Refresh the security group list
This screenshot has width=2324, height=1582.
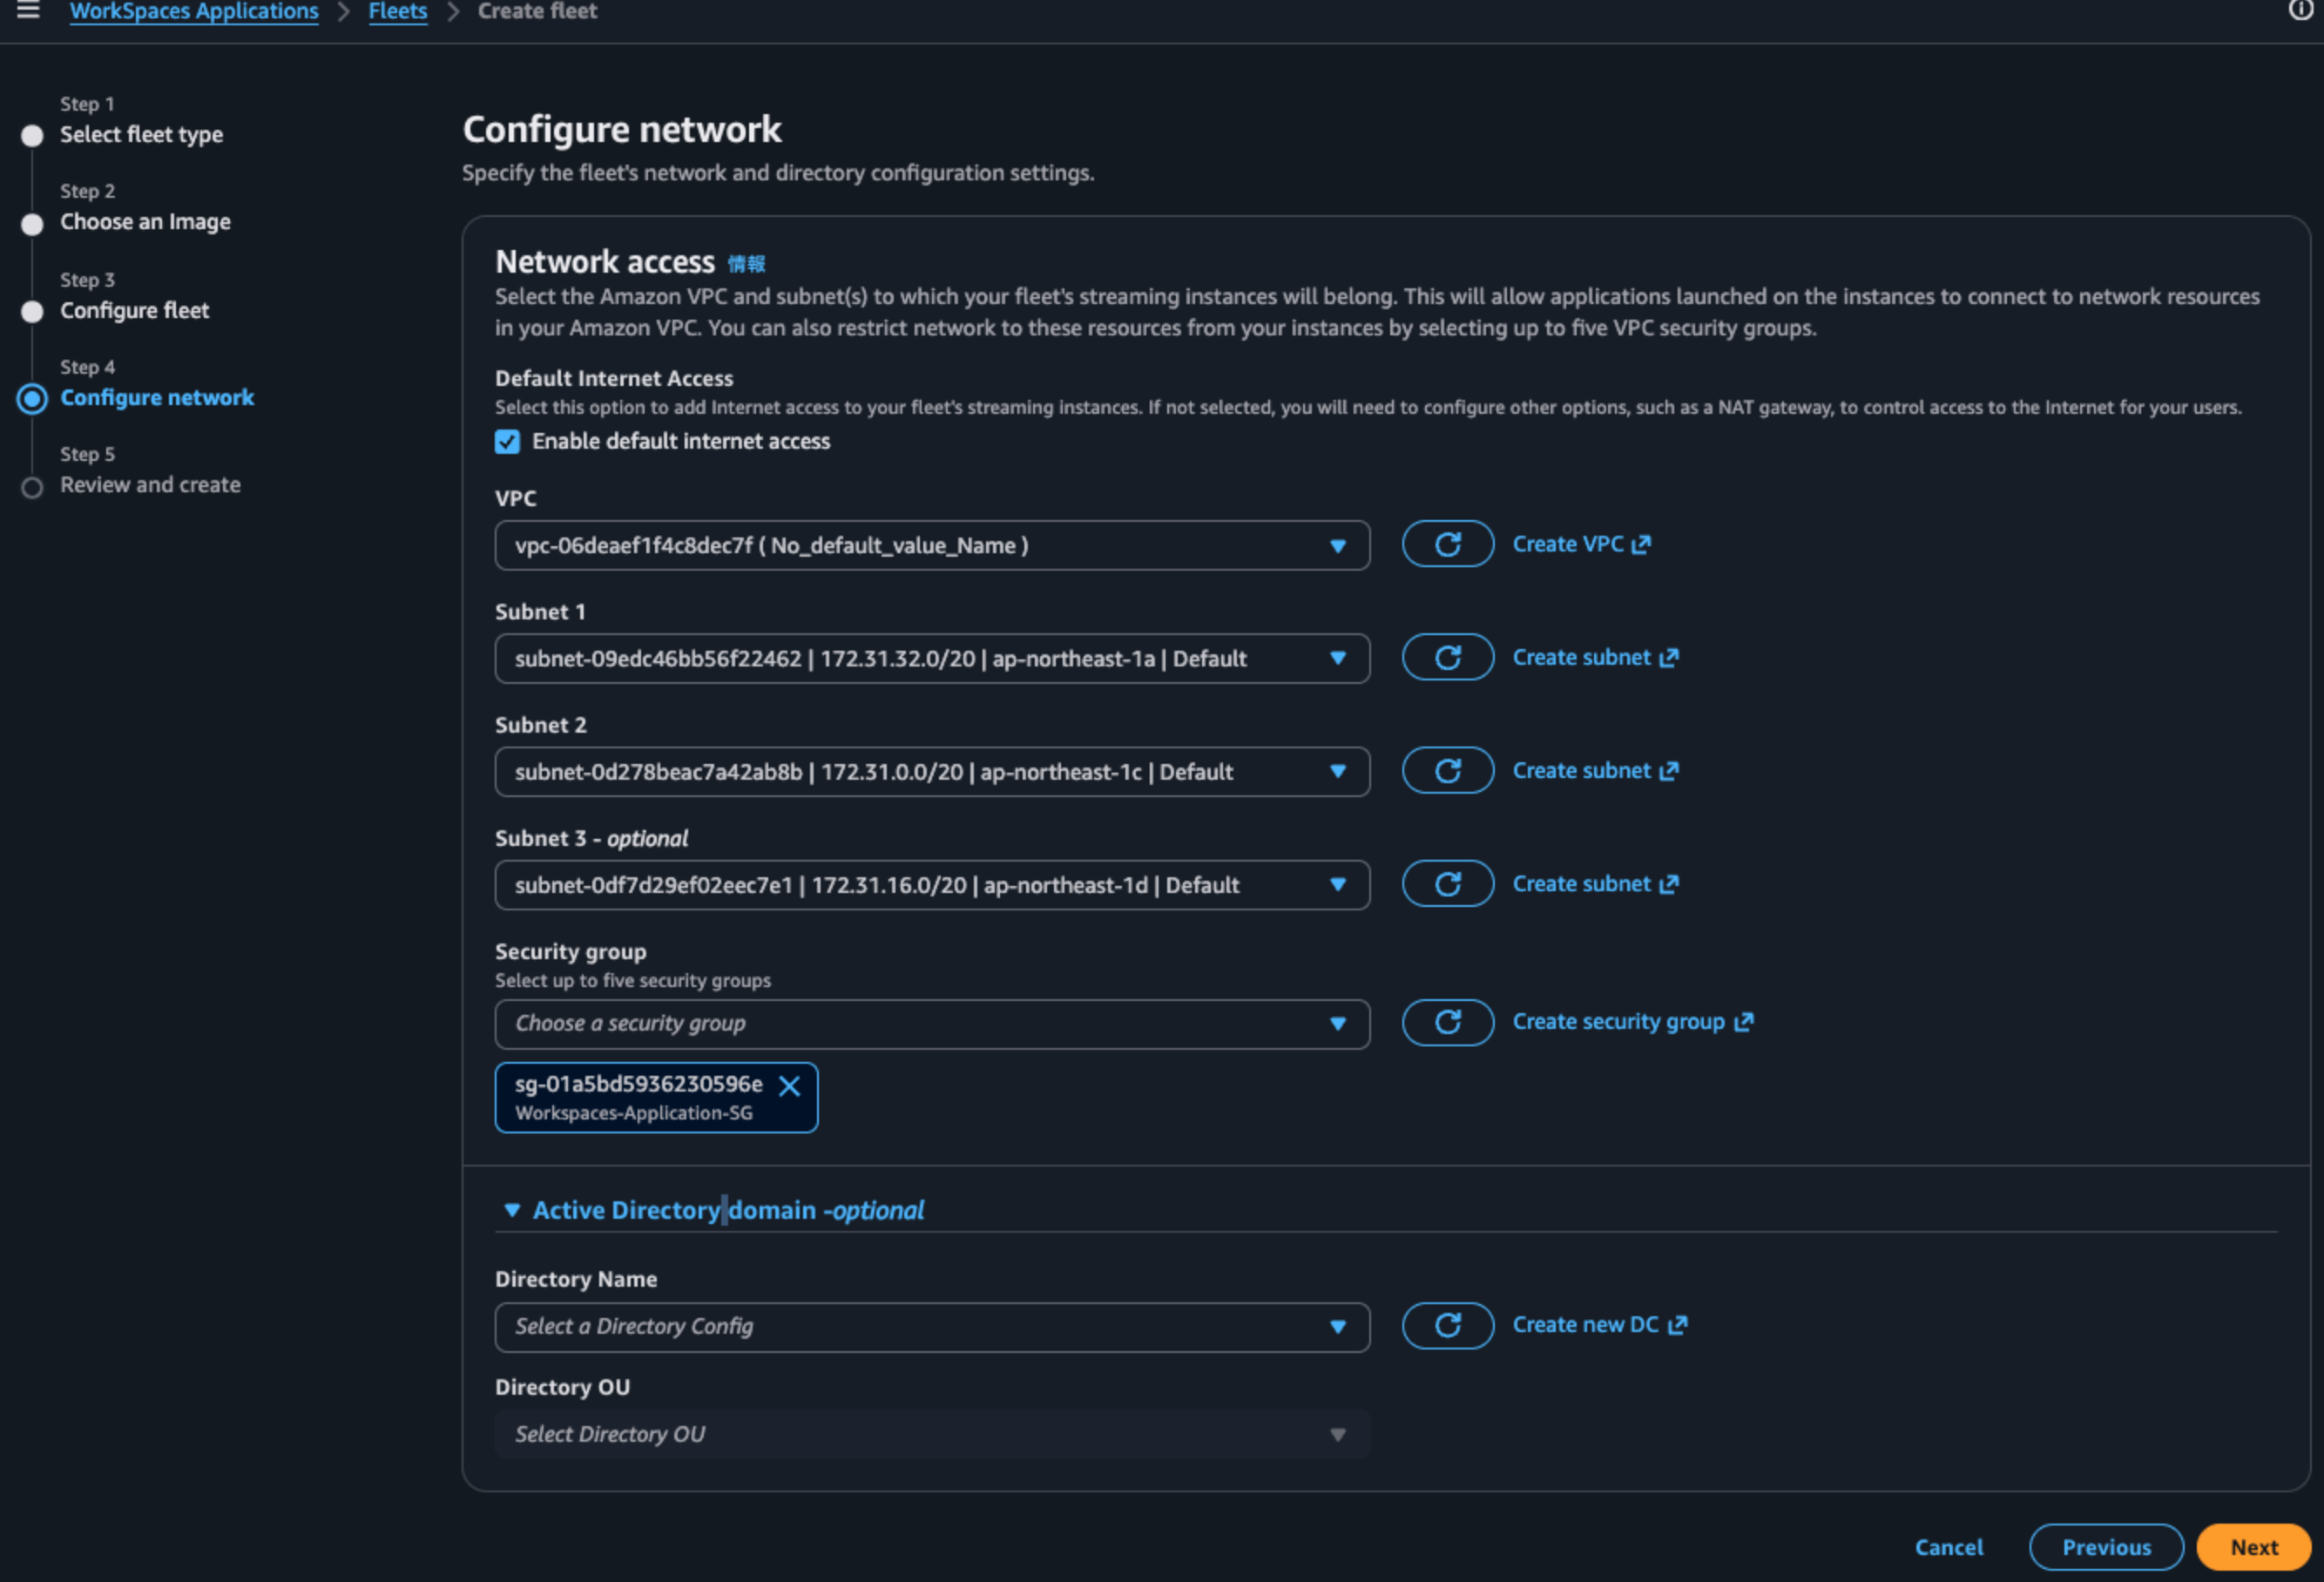[x=1447, y=1022]
